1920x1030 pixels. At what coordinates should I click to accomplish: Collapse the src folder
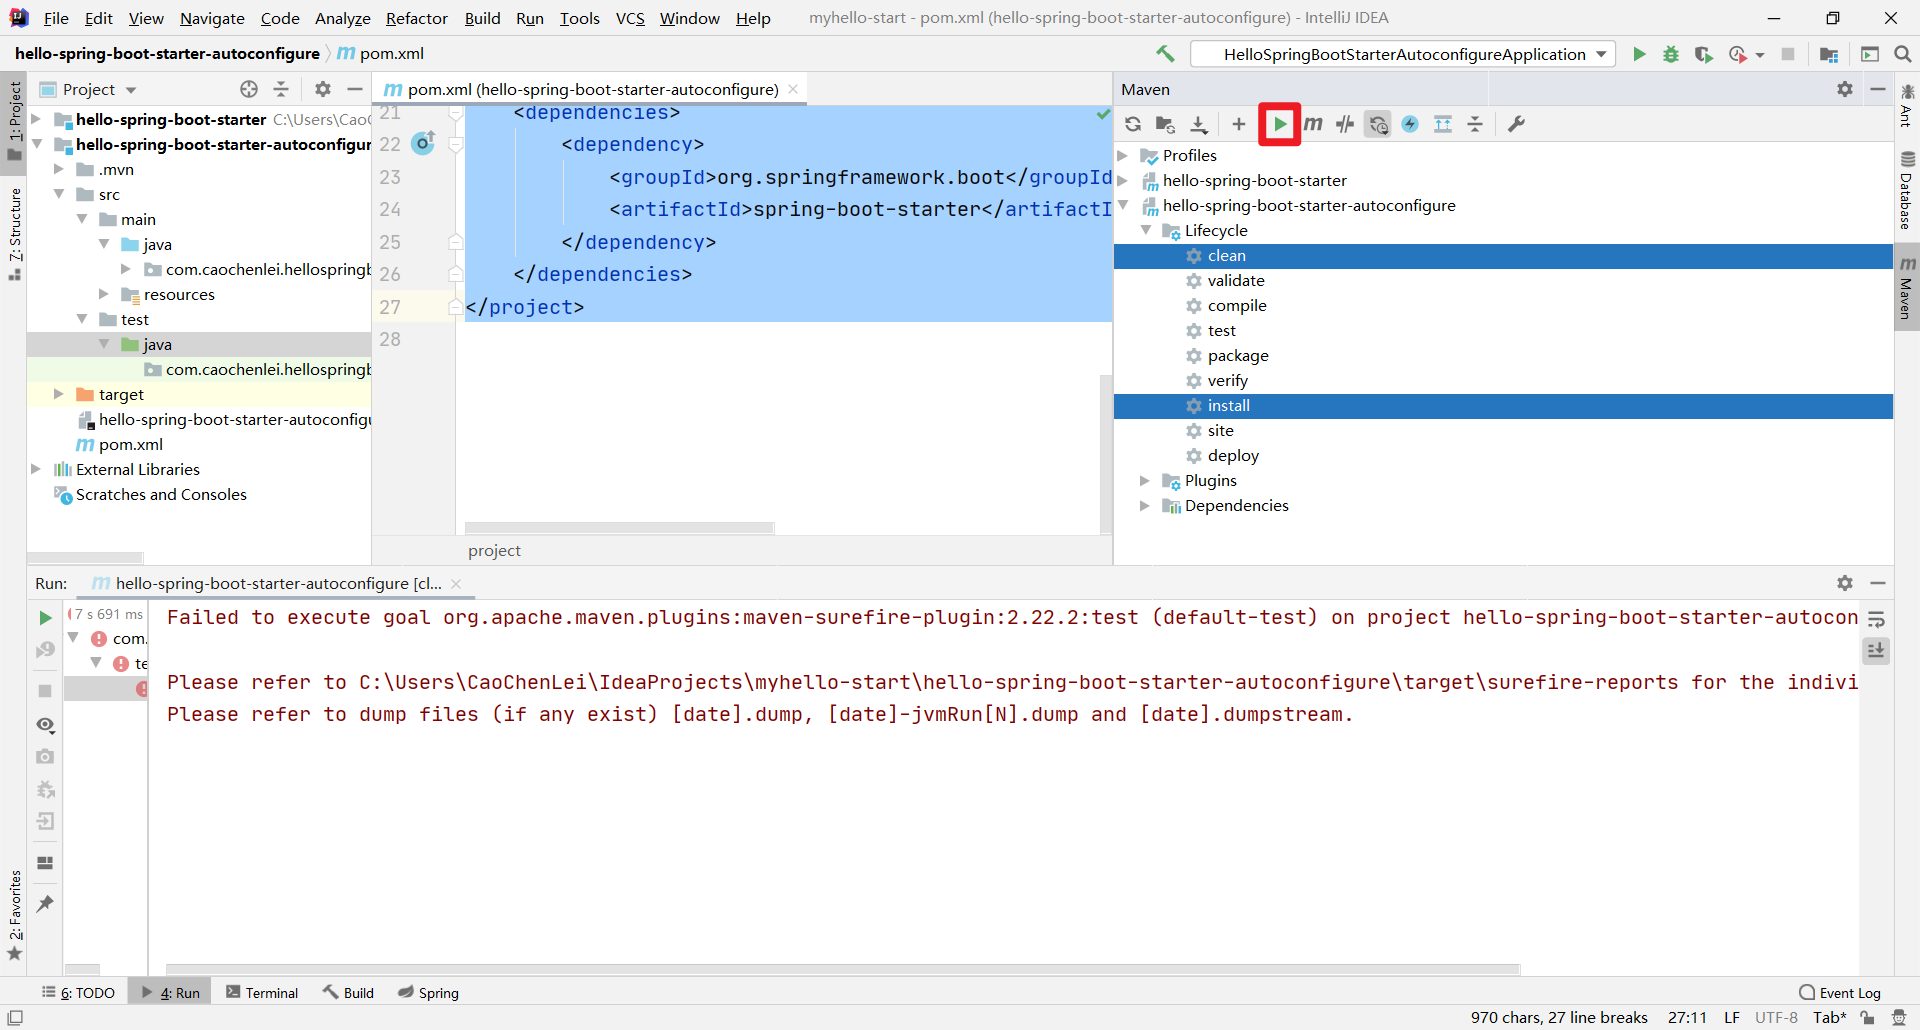[59, 195]
